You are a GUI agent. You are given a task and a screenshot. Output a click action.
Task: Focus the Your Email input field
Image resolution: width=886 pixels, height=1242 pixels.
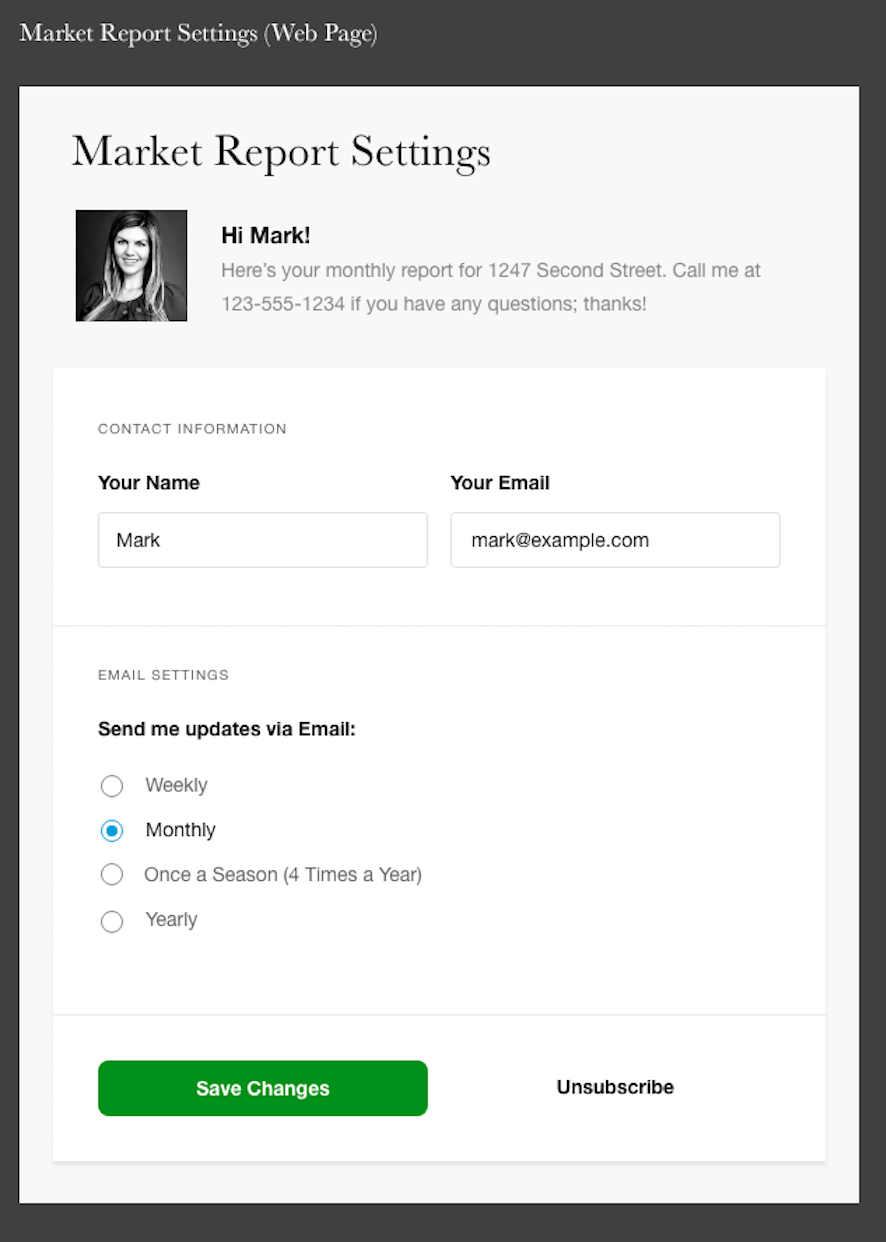[615, 540]
